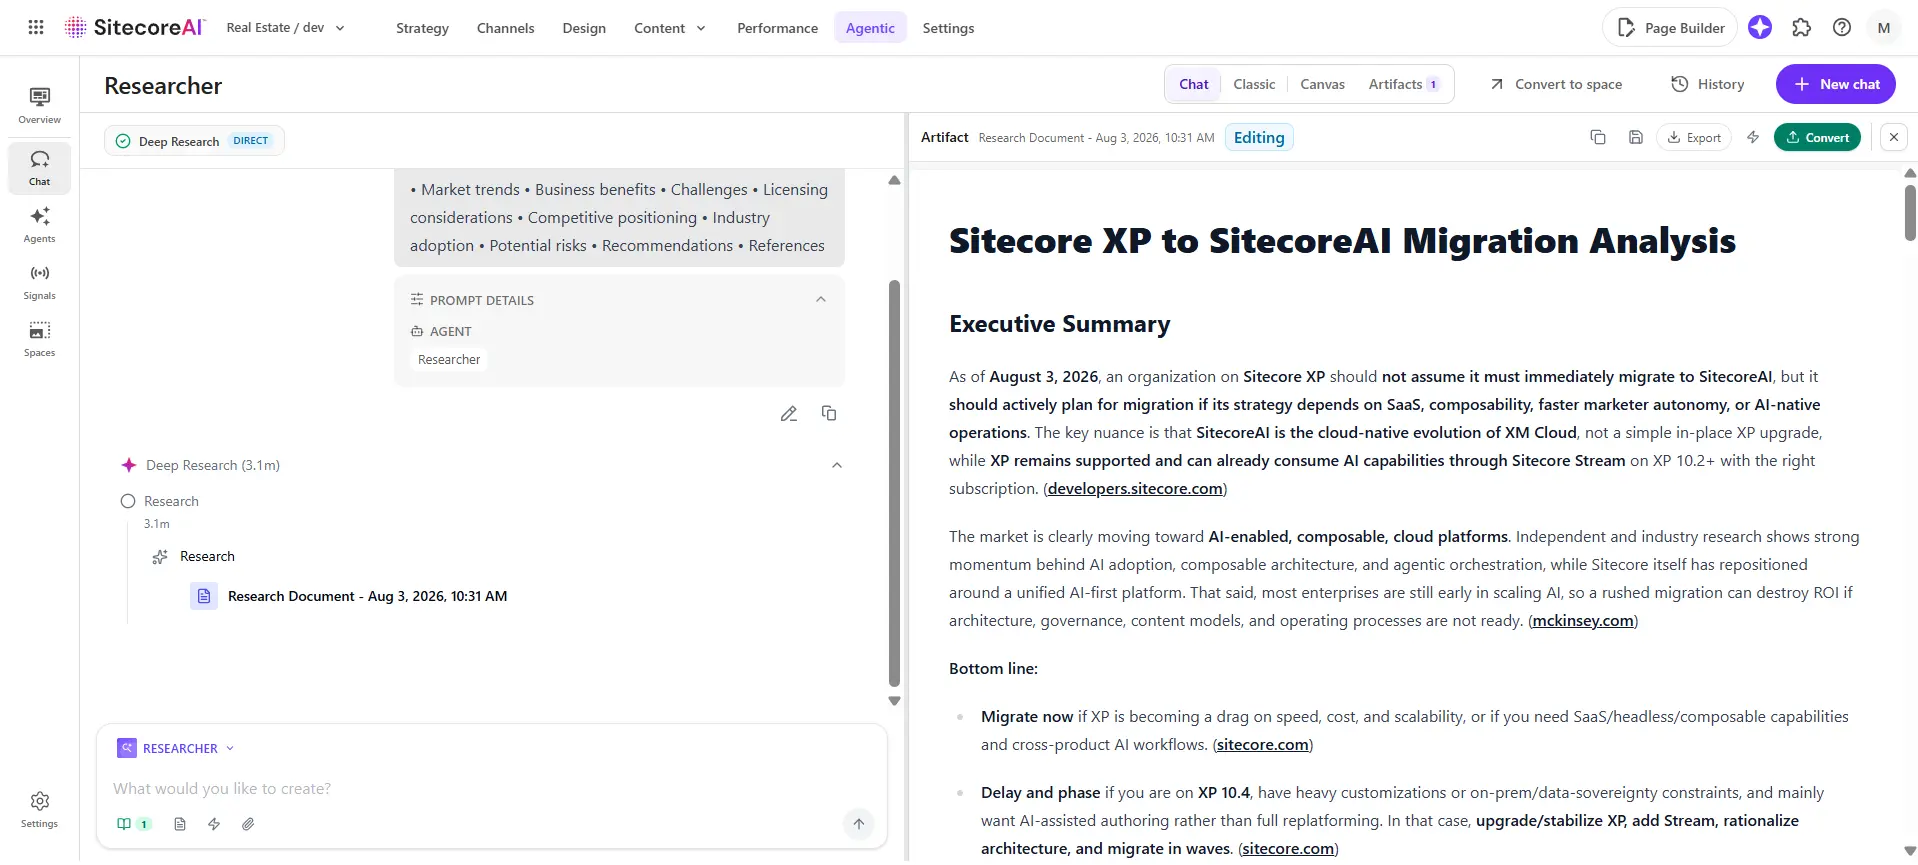Open Spaces in the sidebar
Screen dimensions: 1918x865
[x=40, y=339]
